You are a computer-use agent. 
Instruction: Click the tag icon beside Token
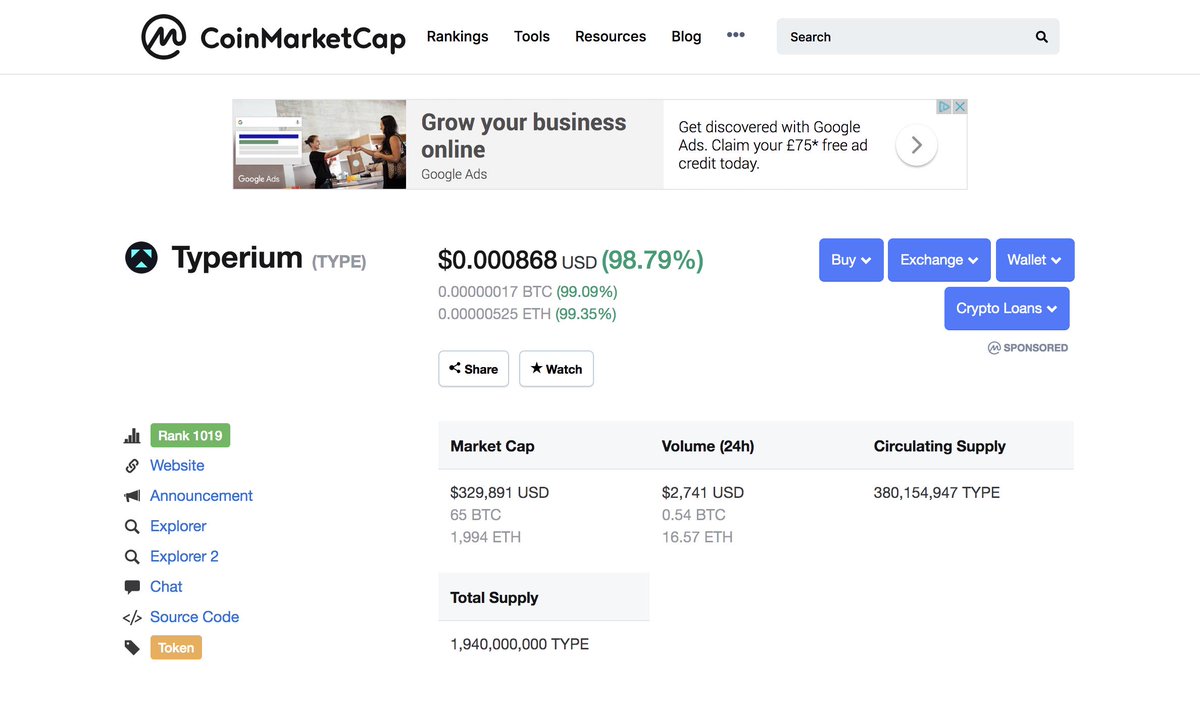132,648
